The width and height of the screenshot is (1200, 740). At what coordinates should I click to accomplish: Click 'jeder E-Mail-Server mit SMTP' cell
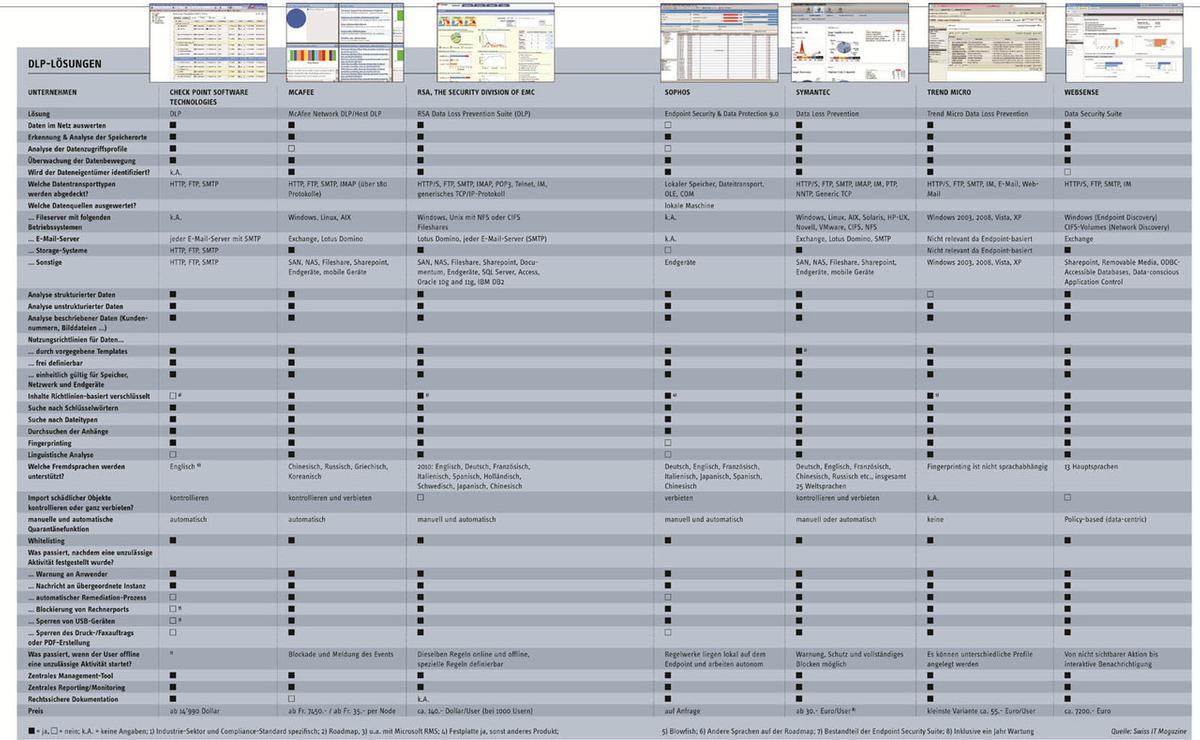click(216, 239)
